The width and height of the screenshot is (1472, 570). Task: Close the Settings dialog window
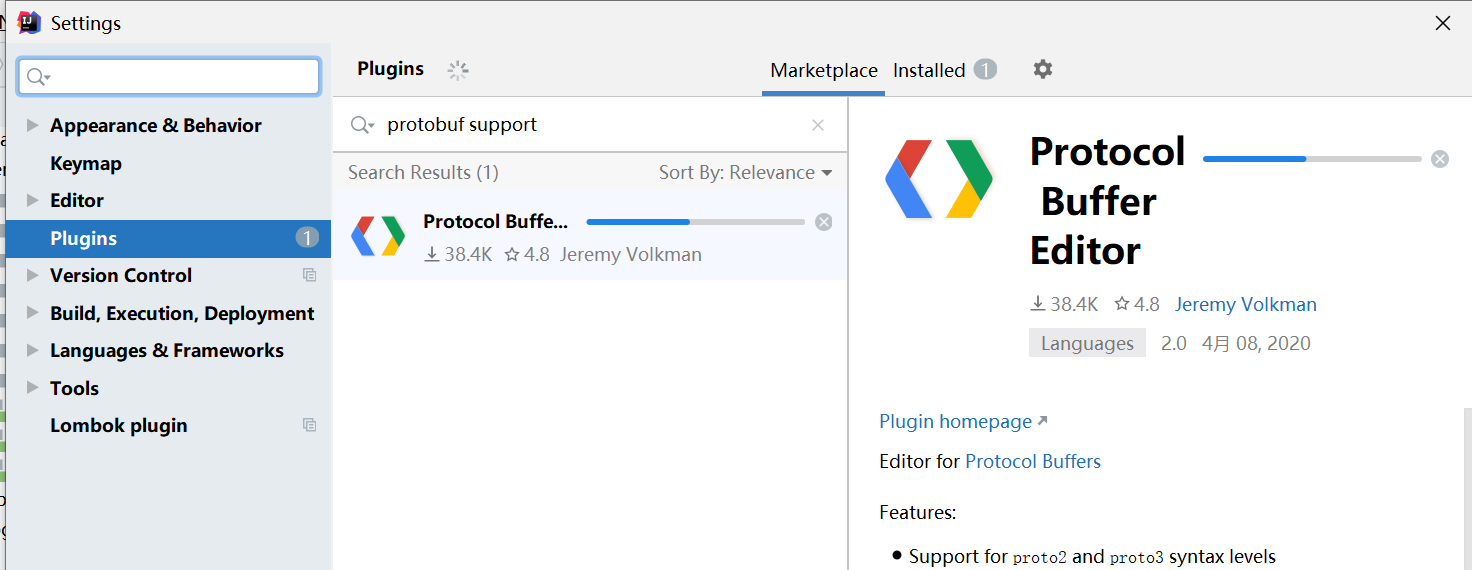(x=1443, y=23)
